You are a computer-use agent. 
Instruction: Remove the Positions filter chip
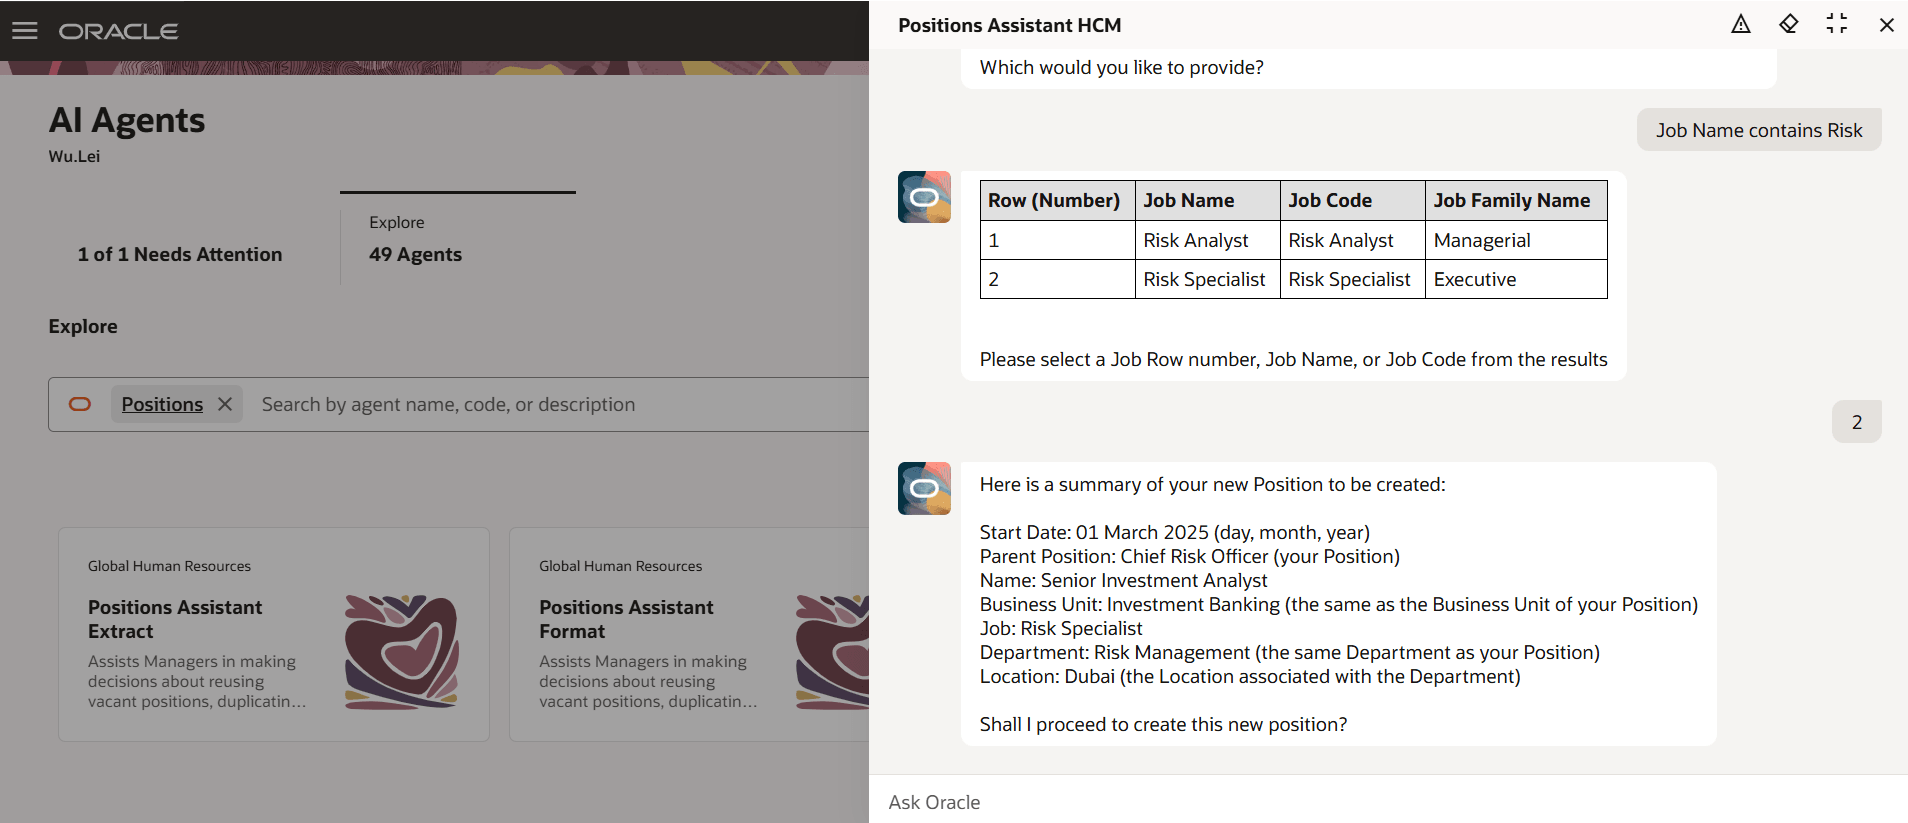[224, 403]
